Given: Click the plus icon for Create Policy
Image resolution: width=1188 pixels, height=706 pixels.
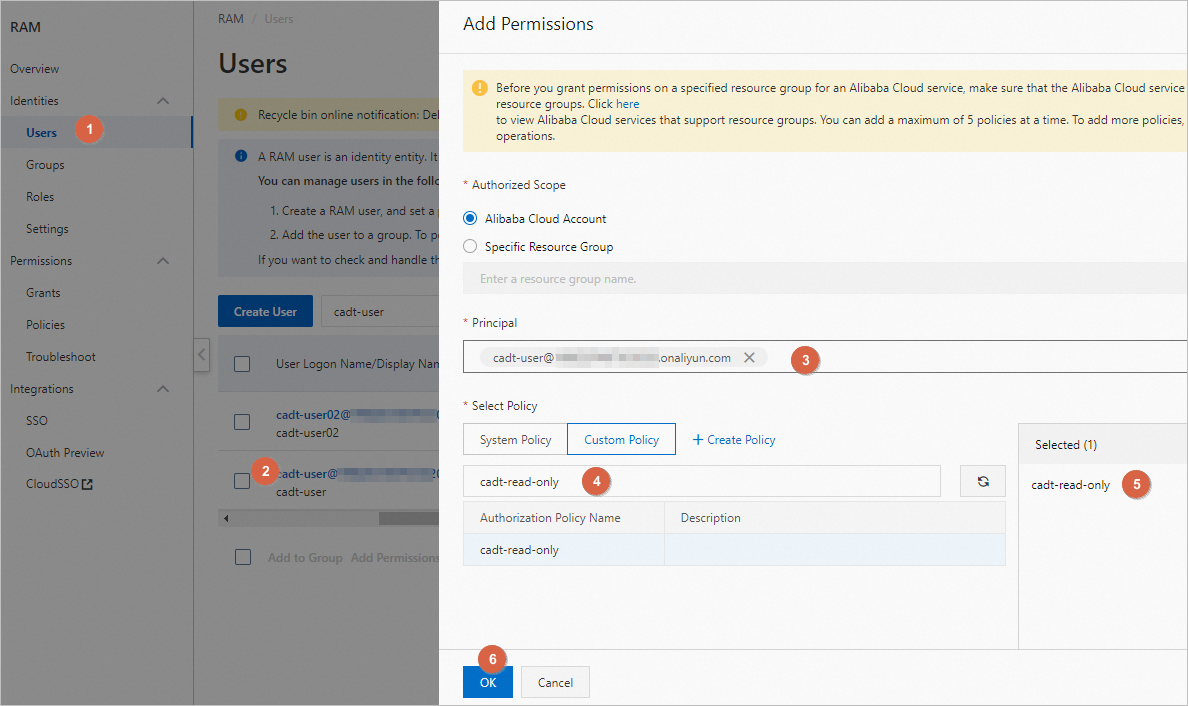Looking at the screenshot, I should [698, 439].
